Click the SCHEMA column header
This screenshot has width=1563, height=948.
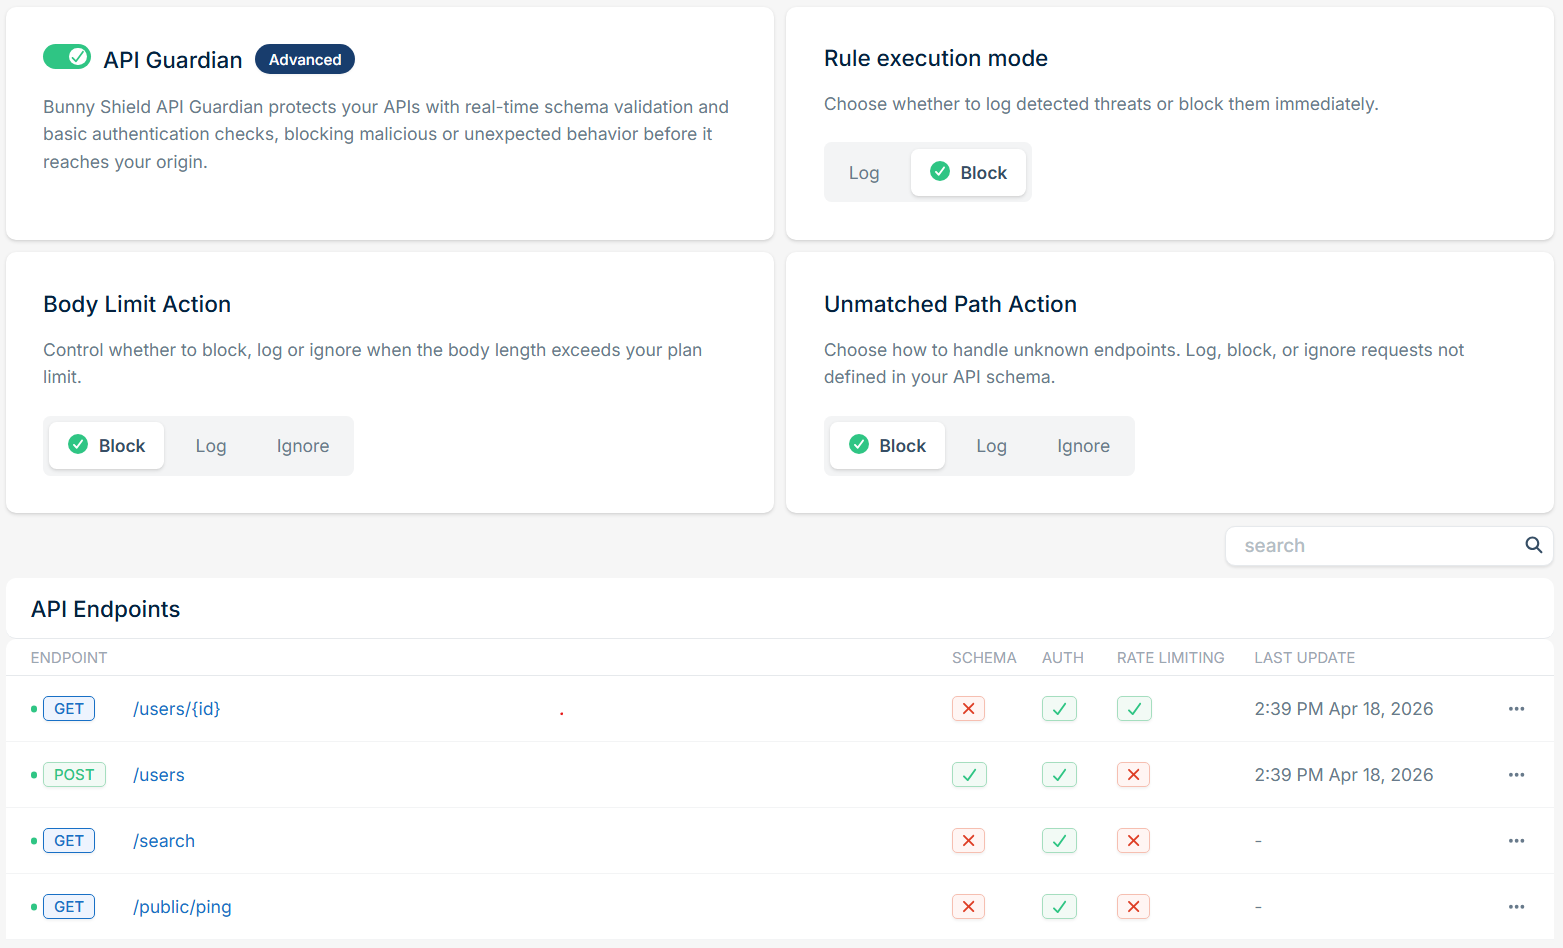coord(984,658)
